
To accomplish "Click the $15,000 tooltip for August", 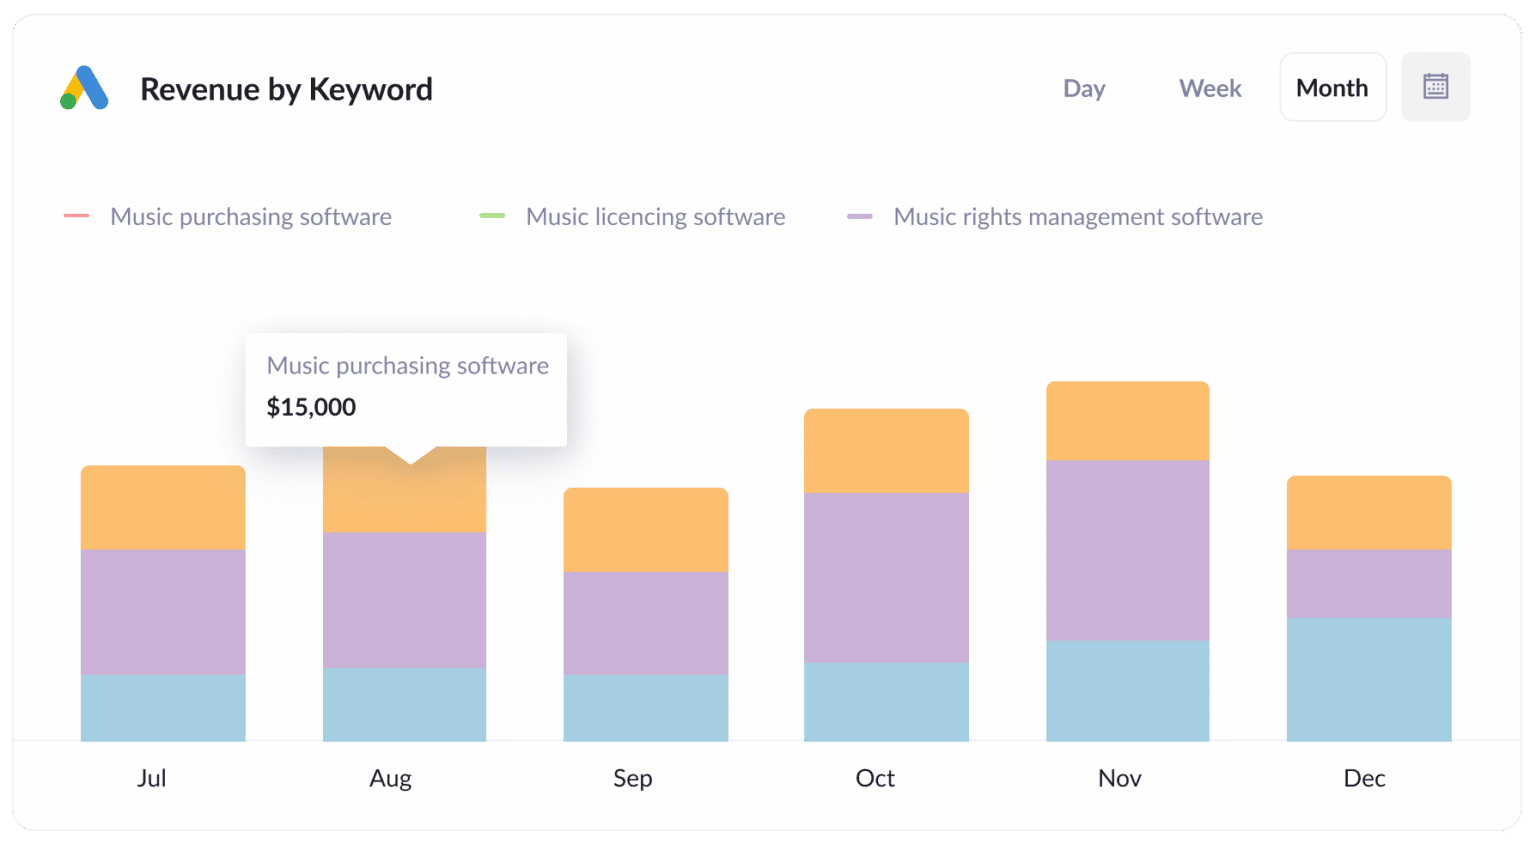I will (x=310, y=406).
